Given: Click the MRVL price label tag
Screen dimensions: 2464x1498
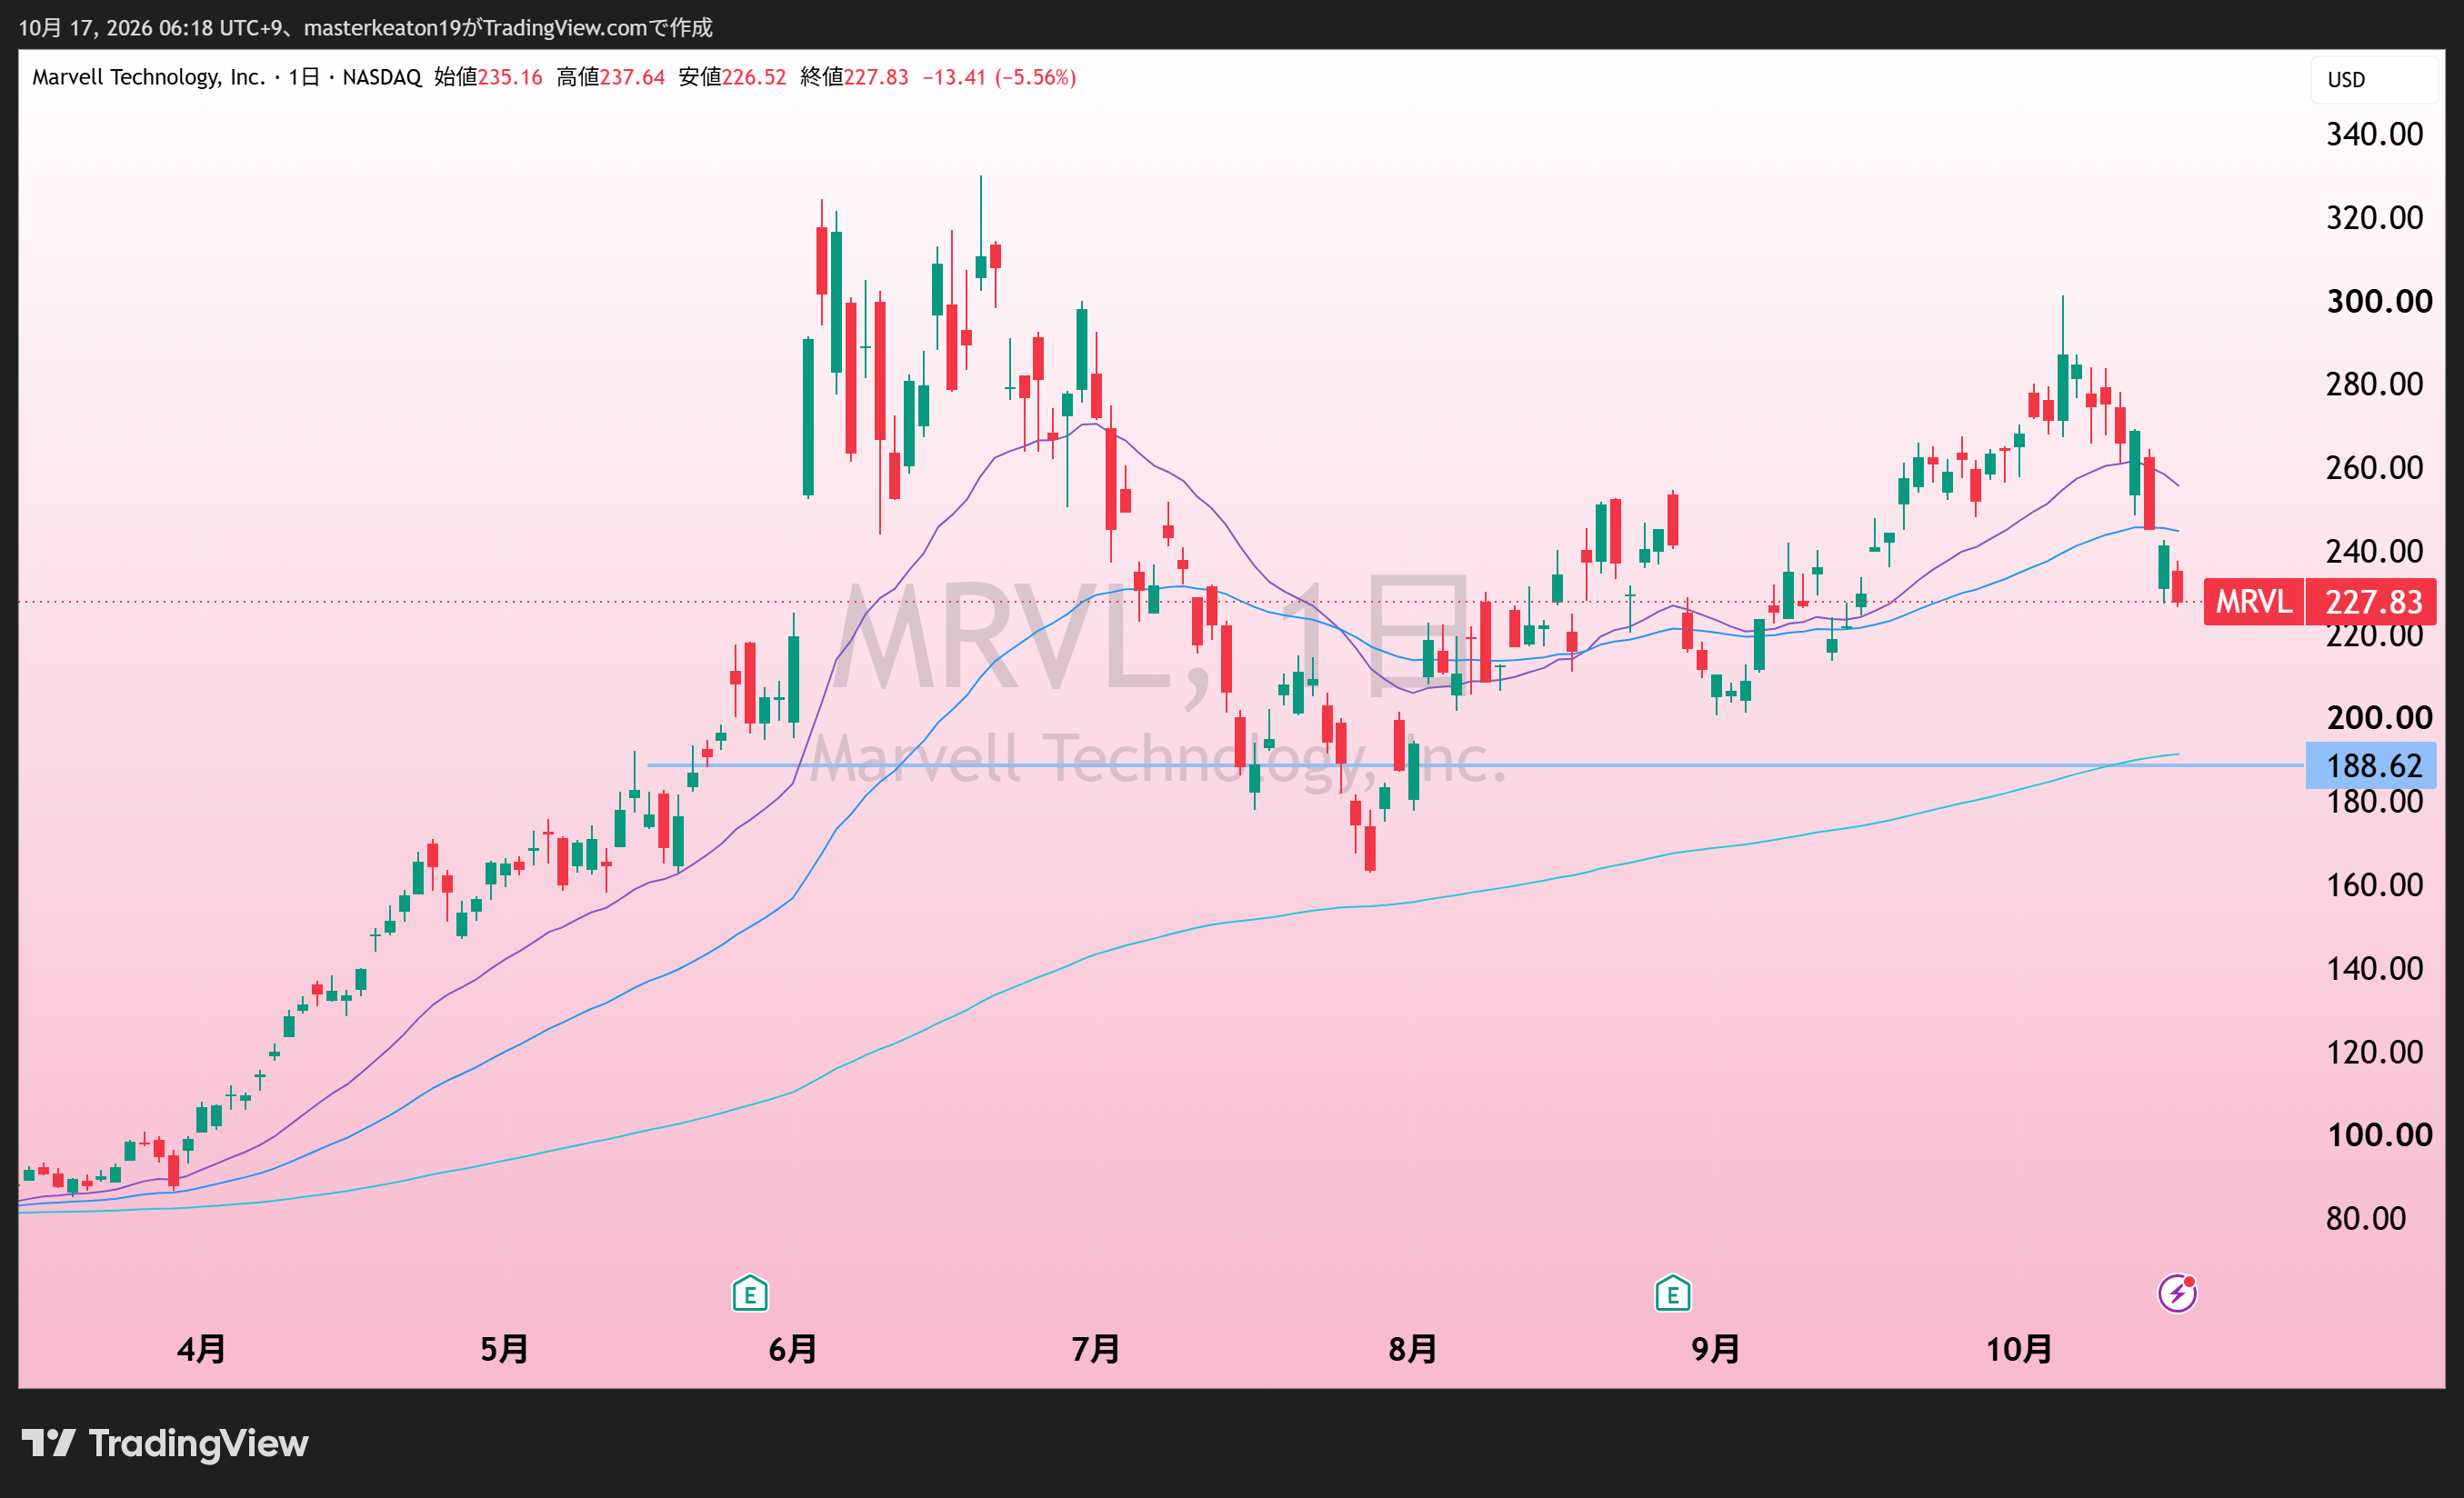Looking at the screenshot, I should pos(2253,602).
